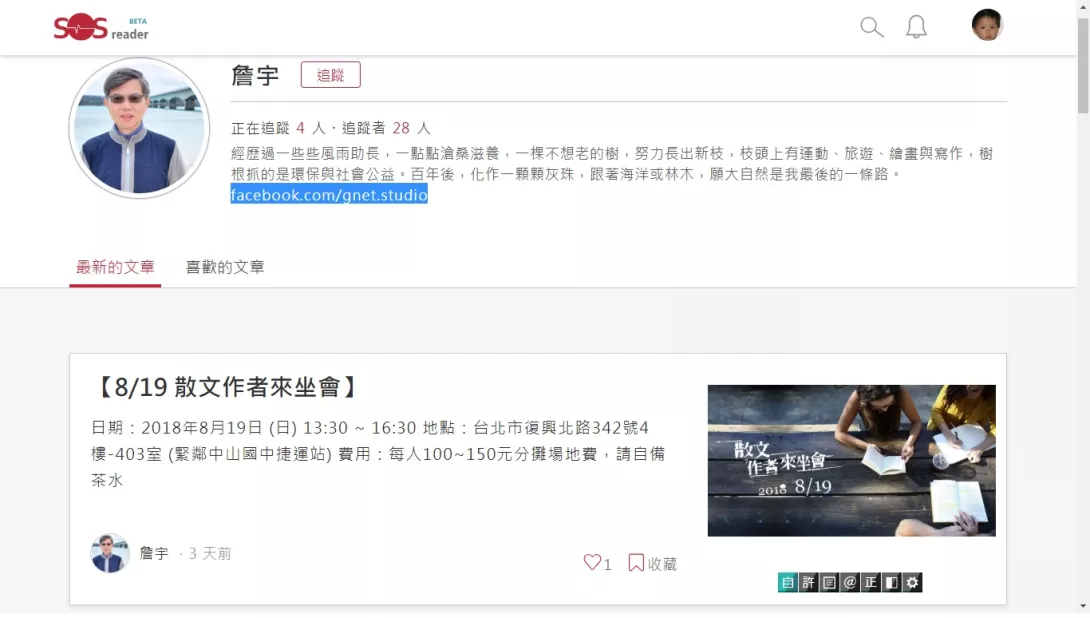
Task: Open the facebook.com/gnet.studio link
Action: pyautogui.click(x=329, y=195)
